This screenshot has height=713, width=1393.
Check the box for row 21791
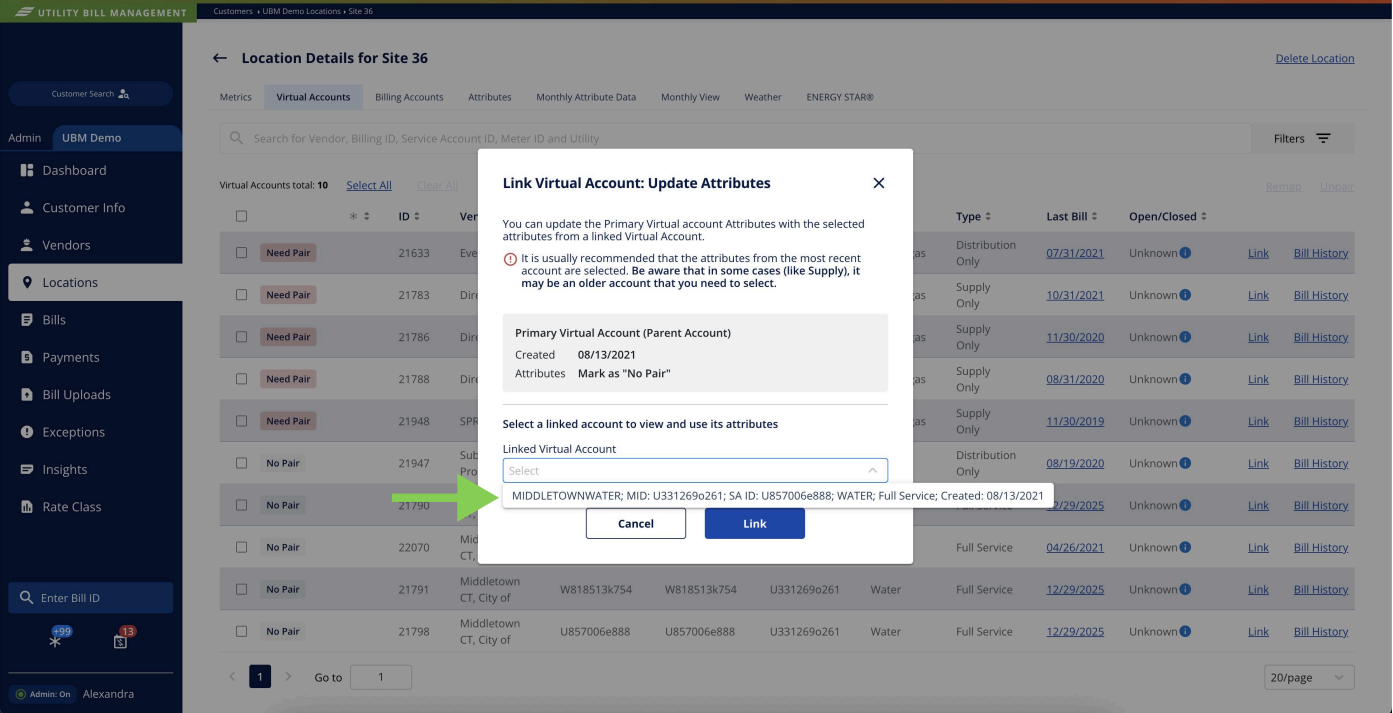click(x=241, y=589)
